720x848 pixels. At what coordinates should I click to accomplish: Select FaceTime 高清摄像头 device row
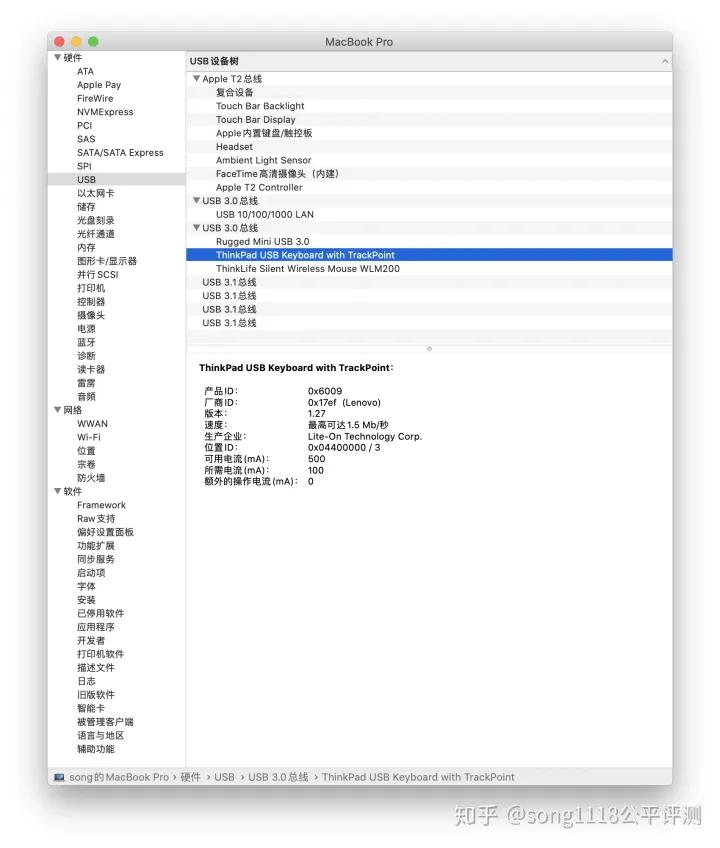[x=430, y=174]
